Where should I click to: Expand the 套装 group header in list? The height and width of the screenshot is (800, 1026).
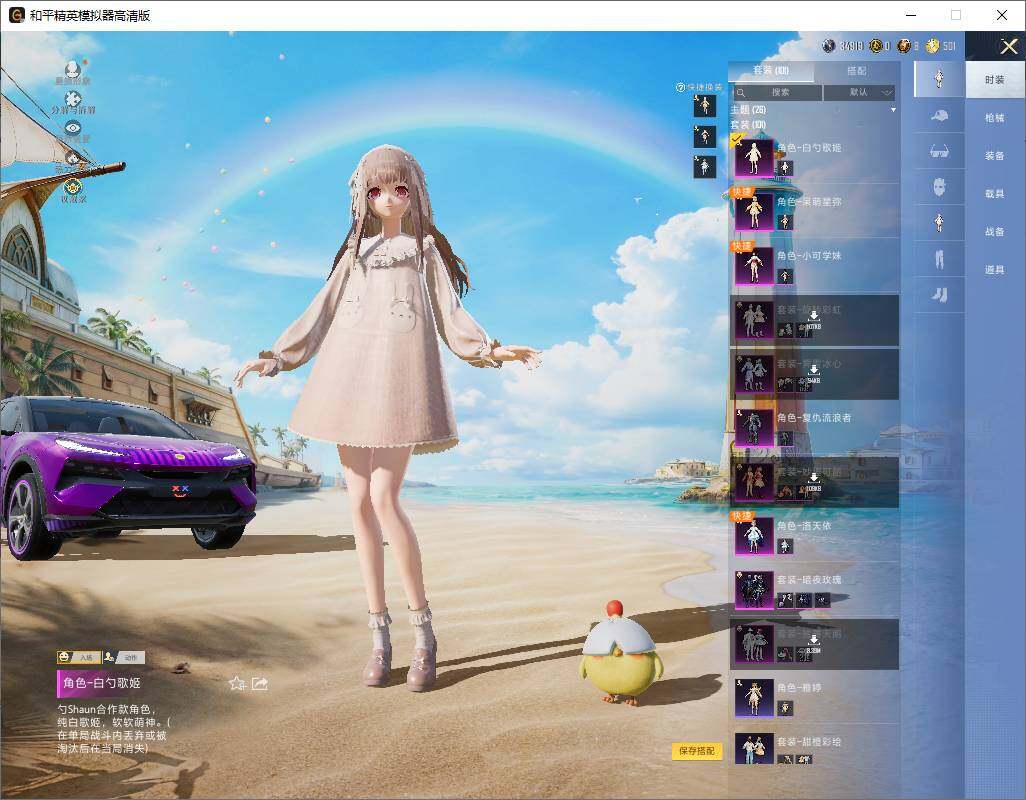748,124
